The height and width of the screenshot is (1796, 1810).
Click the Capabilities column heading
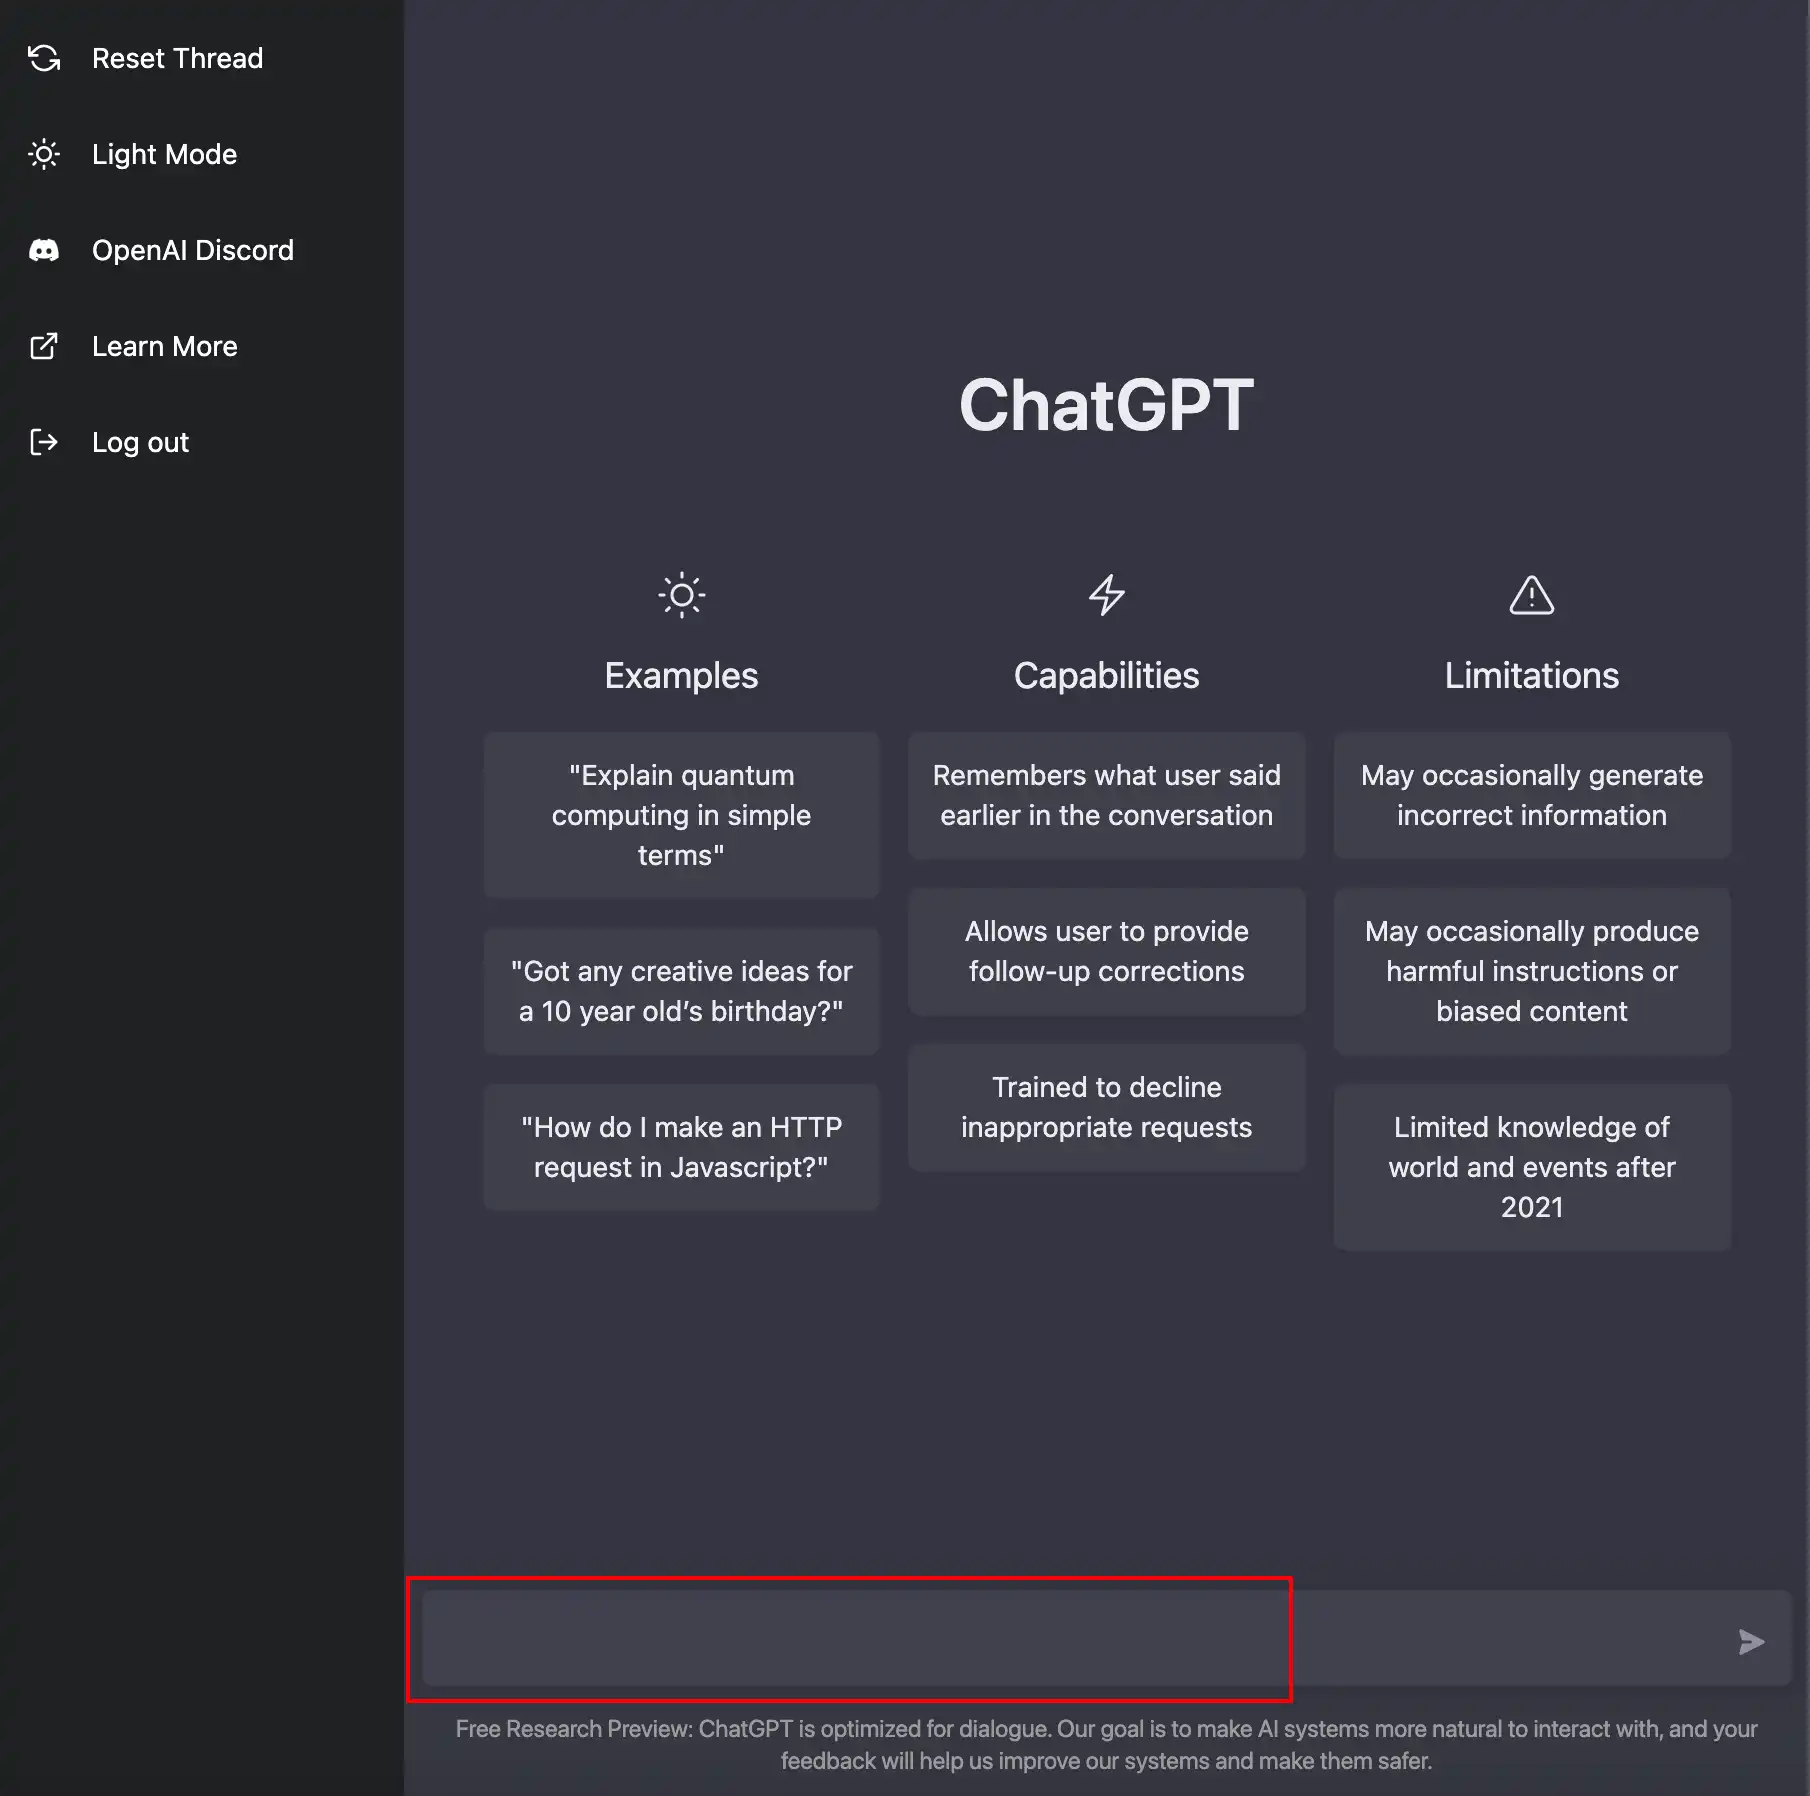click(x=1107, y=676)
